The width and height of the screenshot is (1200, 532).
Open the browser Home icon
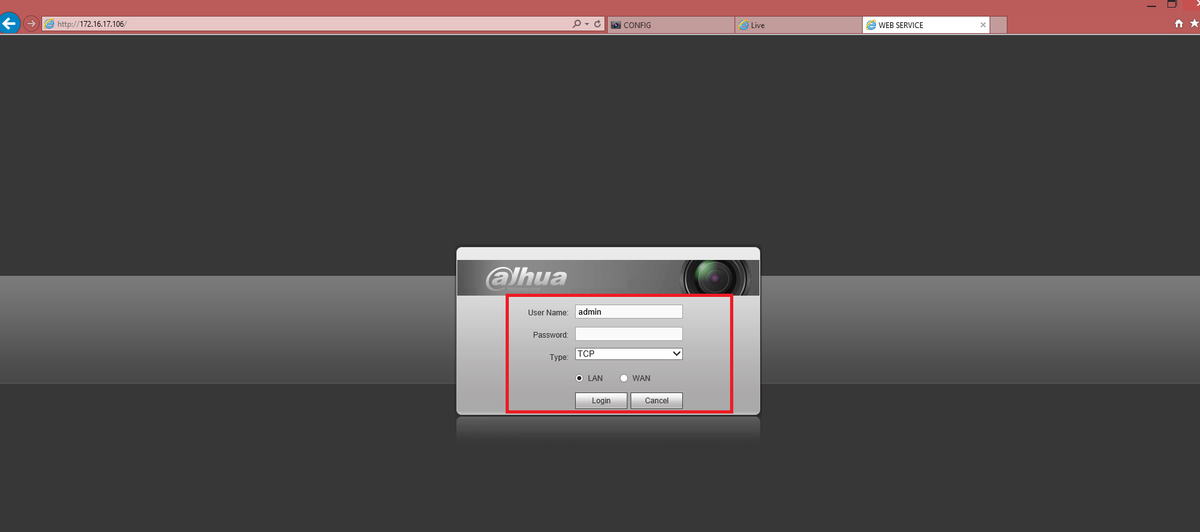[1179, 24]
